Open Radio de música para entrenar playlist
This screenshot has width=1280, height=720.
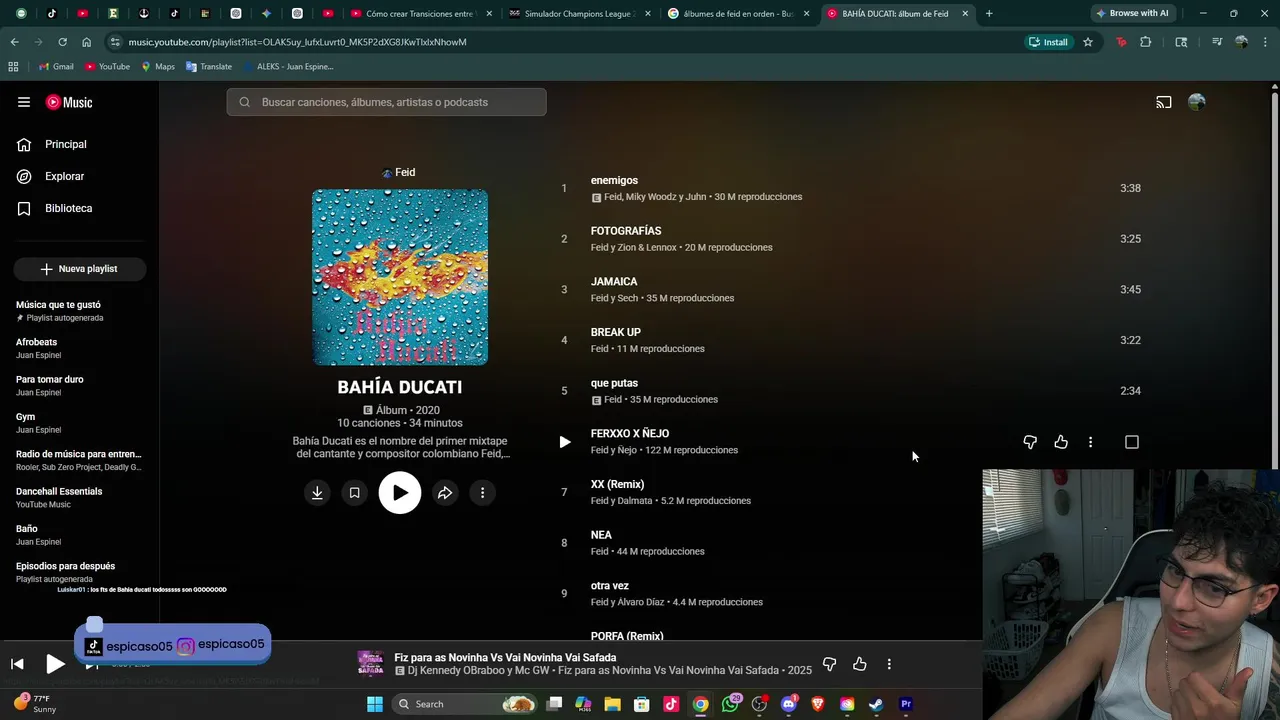[80, 460]
